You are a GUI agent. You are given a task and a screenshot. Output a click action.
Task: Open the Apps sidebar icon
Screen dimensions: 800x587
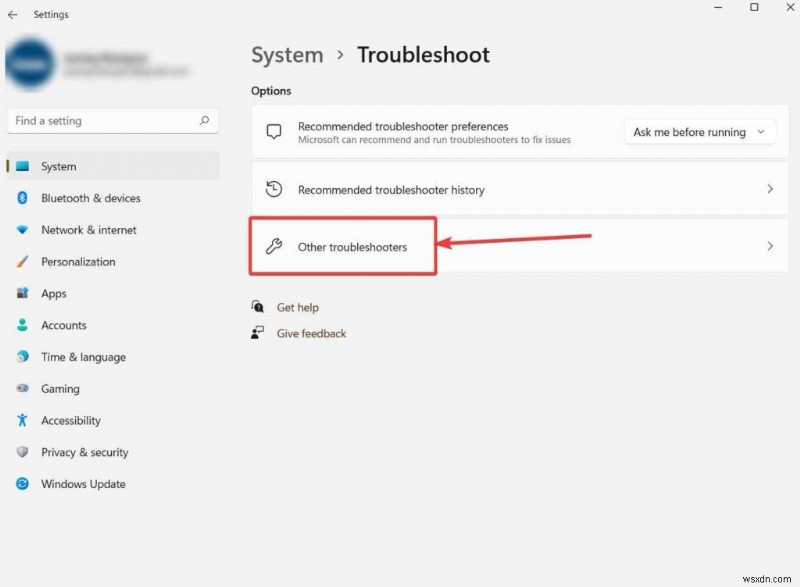[x=22, y=293]
